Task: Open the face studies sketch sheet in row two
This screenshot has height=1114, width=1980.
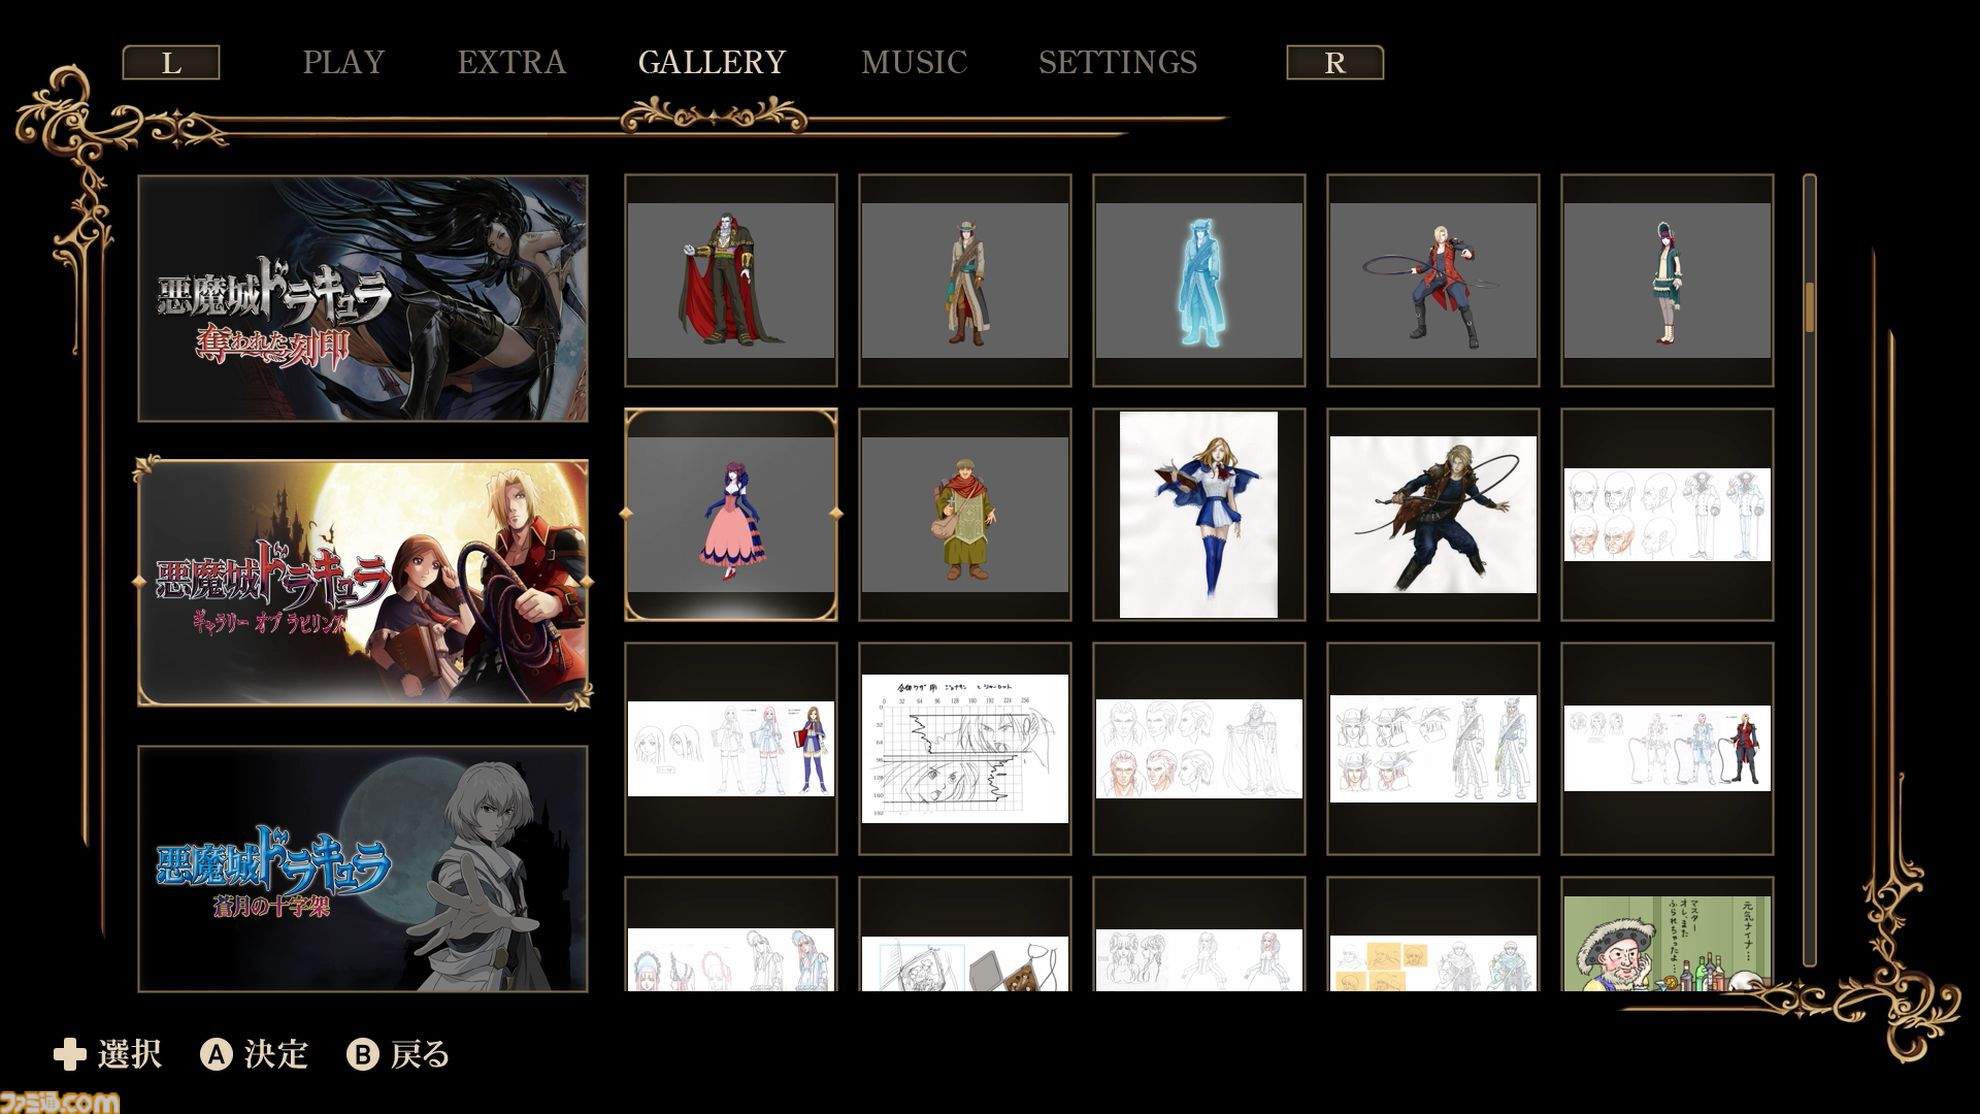Action: pos(1667,515)
